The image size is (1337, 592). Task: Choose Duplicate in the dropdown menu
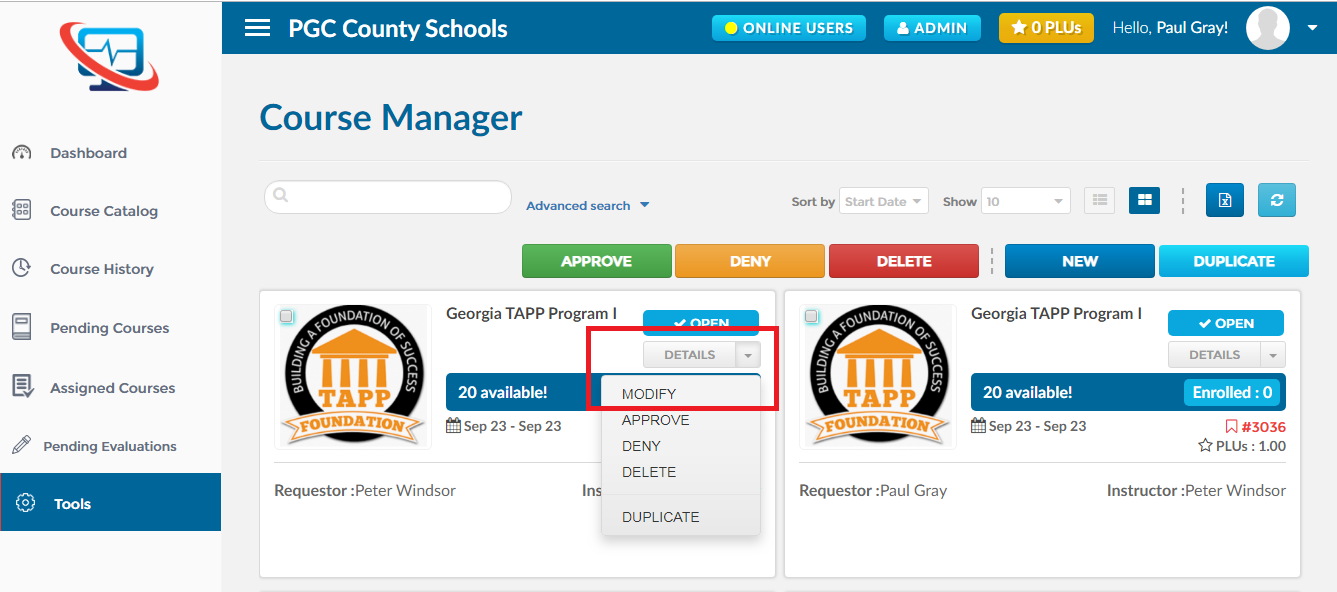(x=660, y=517)
